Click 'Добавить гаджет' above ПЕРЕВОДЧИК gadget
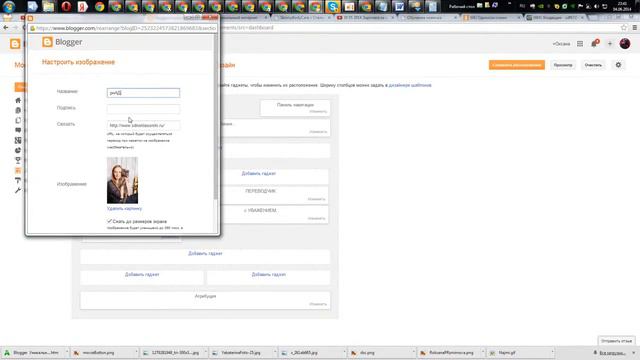This screenshot has height=360, width=640. coord(258,173)
